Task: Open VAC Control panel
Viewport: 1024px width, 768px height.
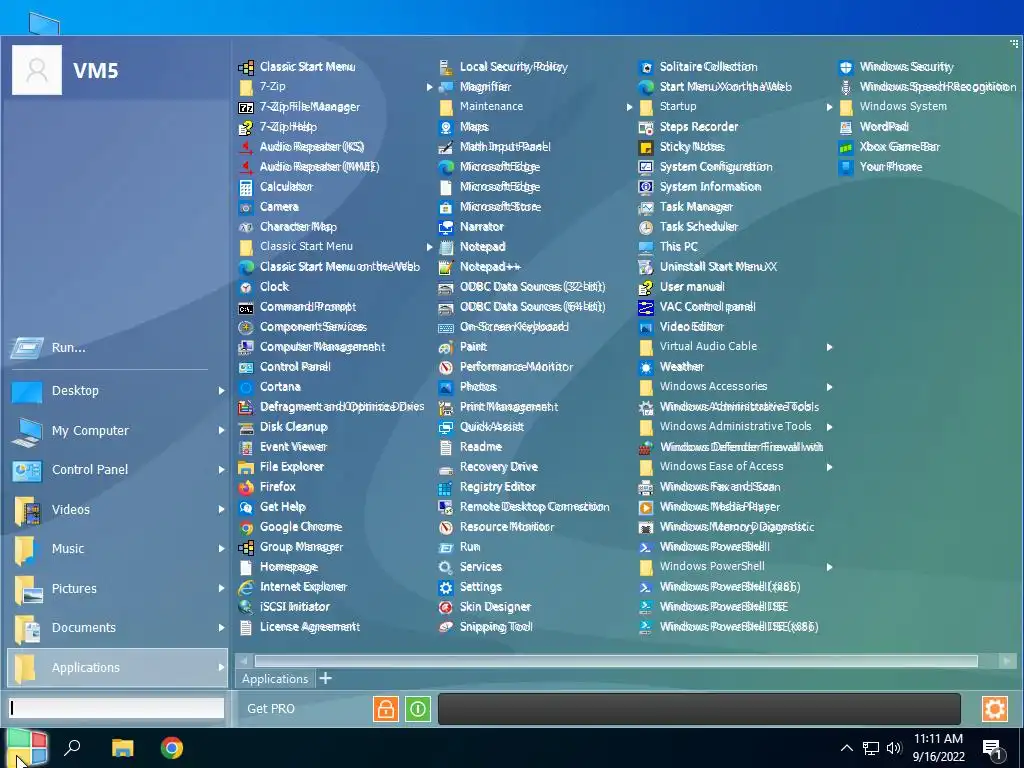Action: point(697,307)
